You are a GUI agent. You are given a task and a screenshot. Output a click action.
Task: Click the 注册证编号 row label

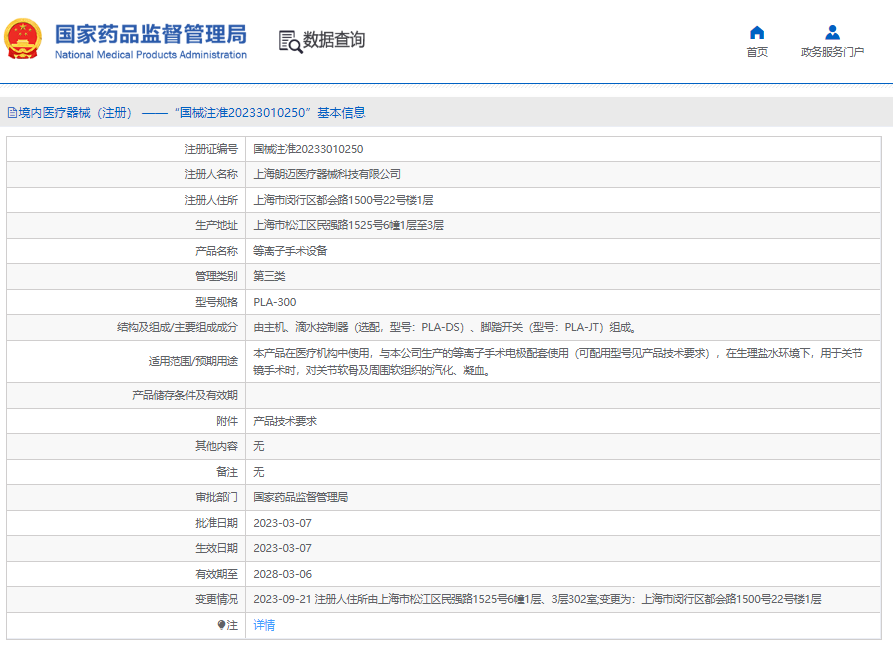pyautogui.click(x=211, y=149)
